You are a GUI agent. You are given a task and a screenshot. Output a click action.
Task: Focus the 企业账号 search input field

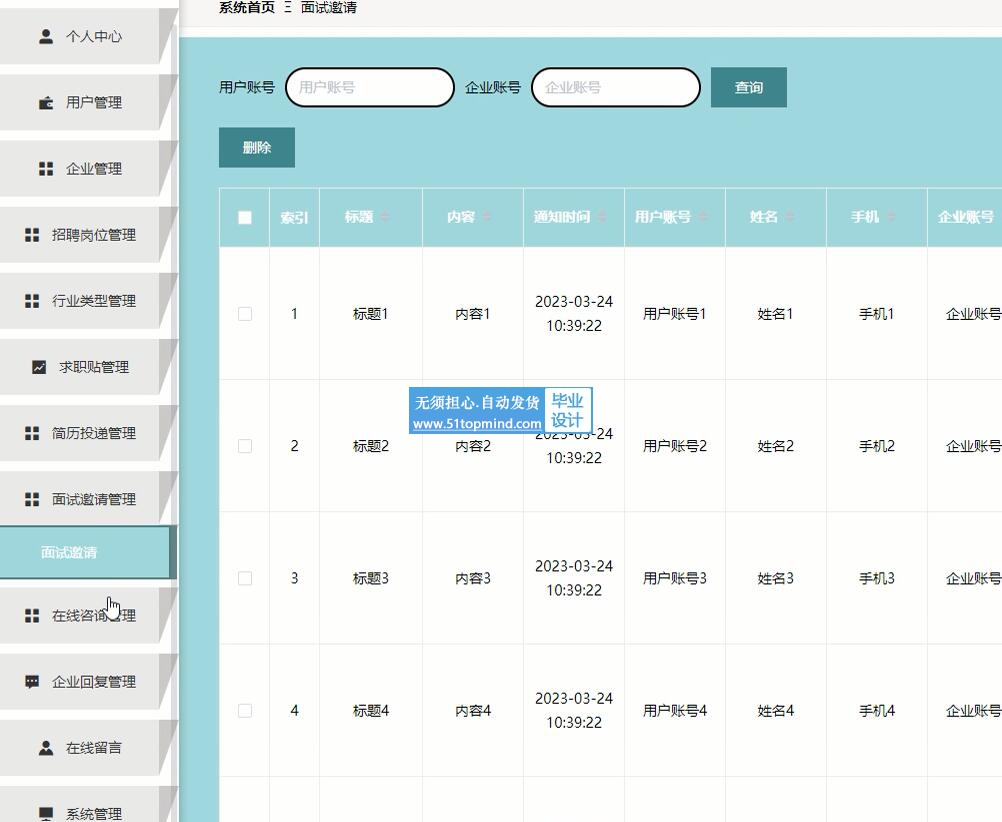coord(616,88)
